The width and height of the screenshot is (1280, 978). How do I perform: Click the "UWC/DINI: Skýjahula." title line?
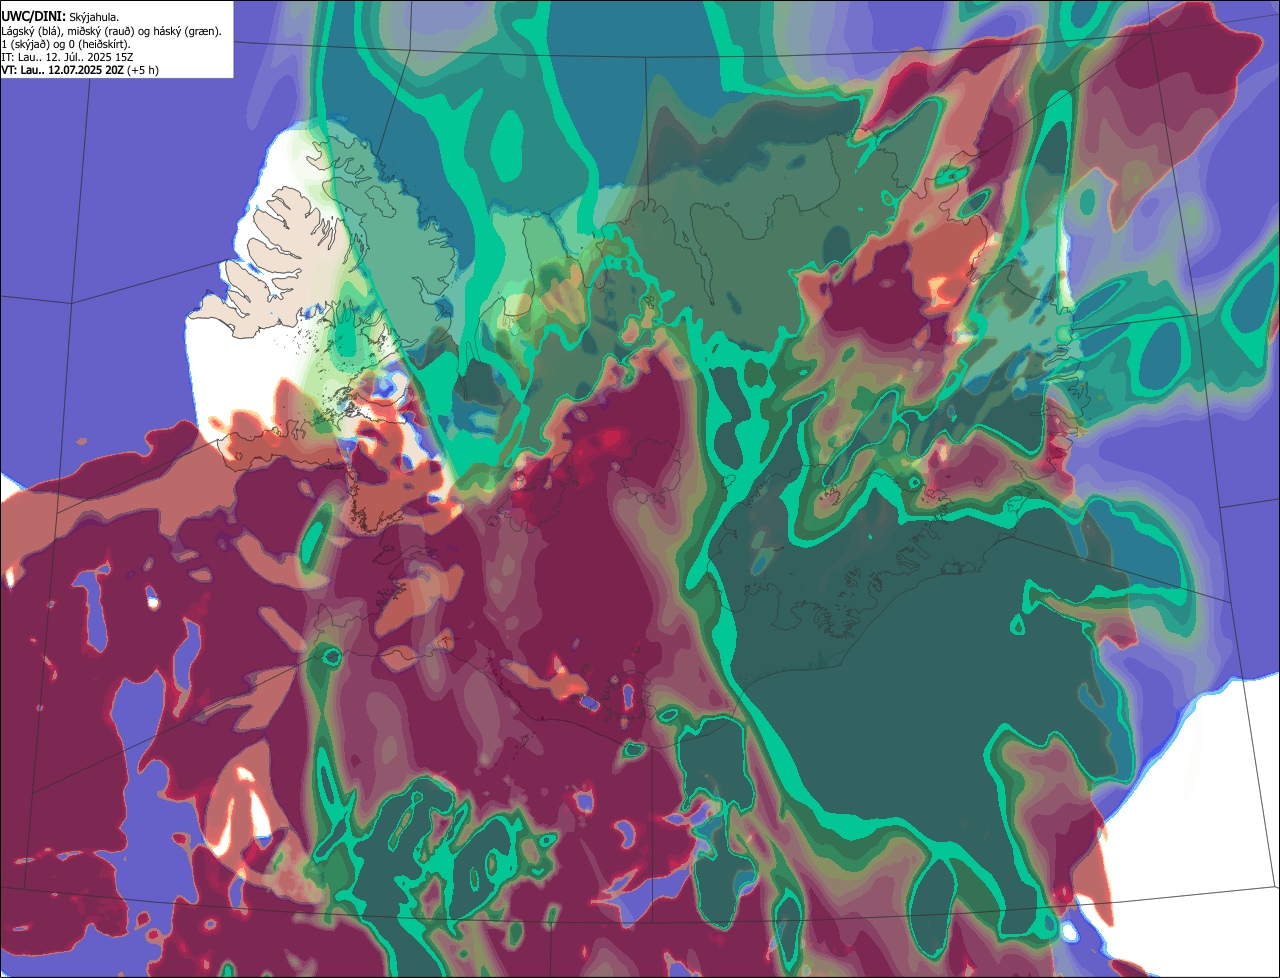[x=61, y=16]
